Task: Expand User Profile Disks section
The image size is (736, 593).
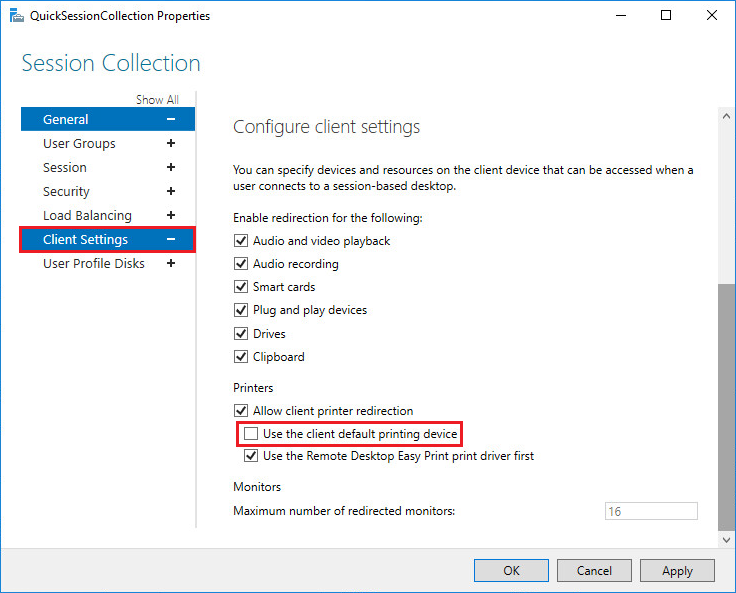Action: [171, 264]
